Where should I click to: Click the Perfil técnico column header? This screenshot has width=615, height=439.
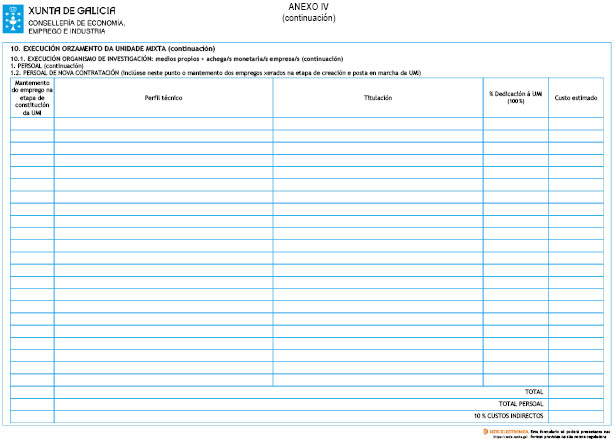coord(163,97)
